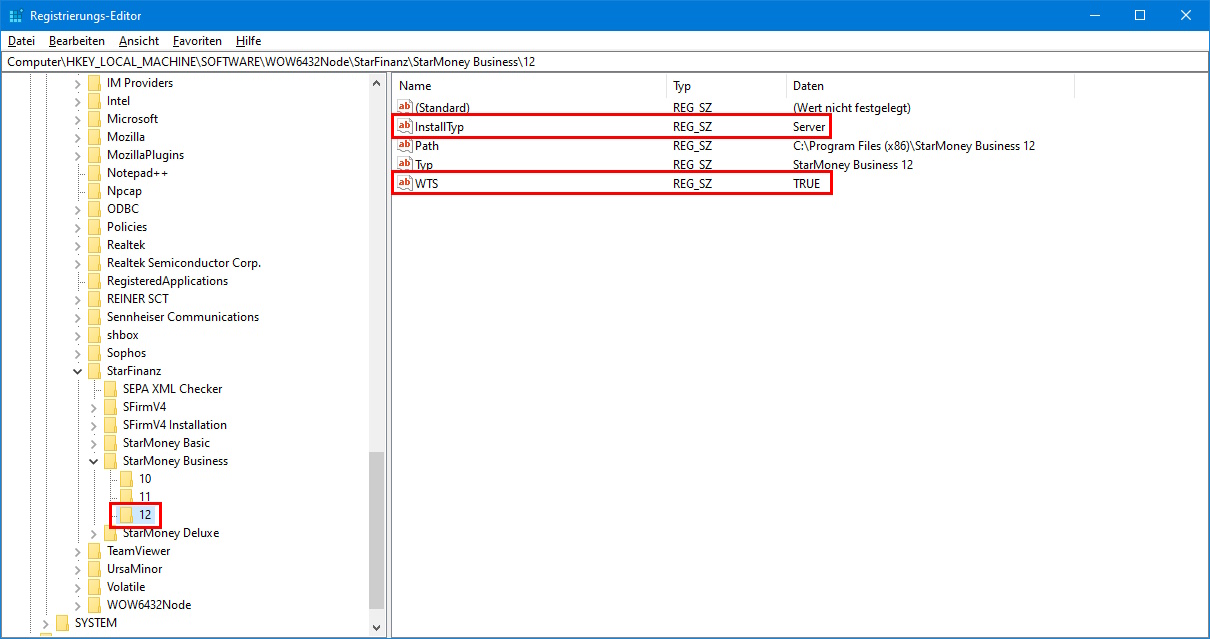Select the string icon beside the Typ value
Viewport: 1210px width, 639px height.
click(x=405, y=164)
